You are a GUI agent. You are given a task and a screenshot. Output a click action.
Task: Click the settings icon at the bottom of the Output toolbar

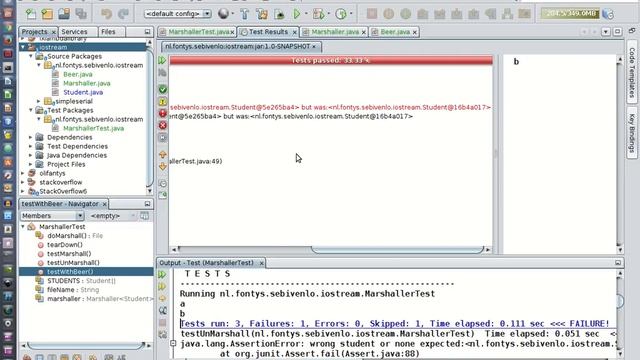pyautogui.click(x=162, y=335)
